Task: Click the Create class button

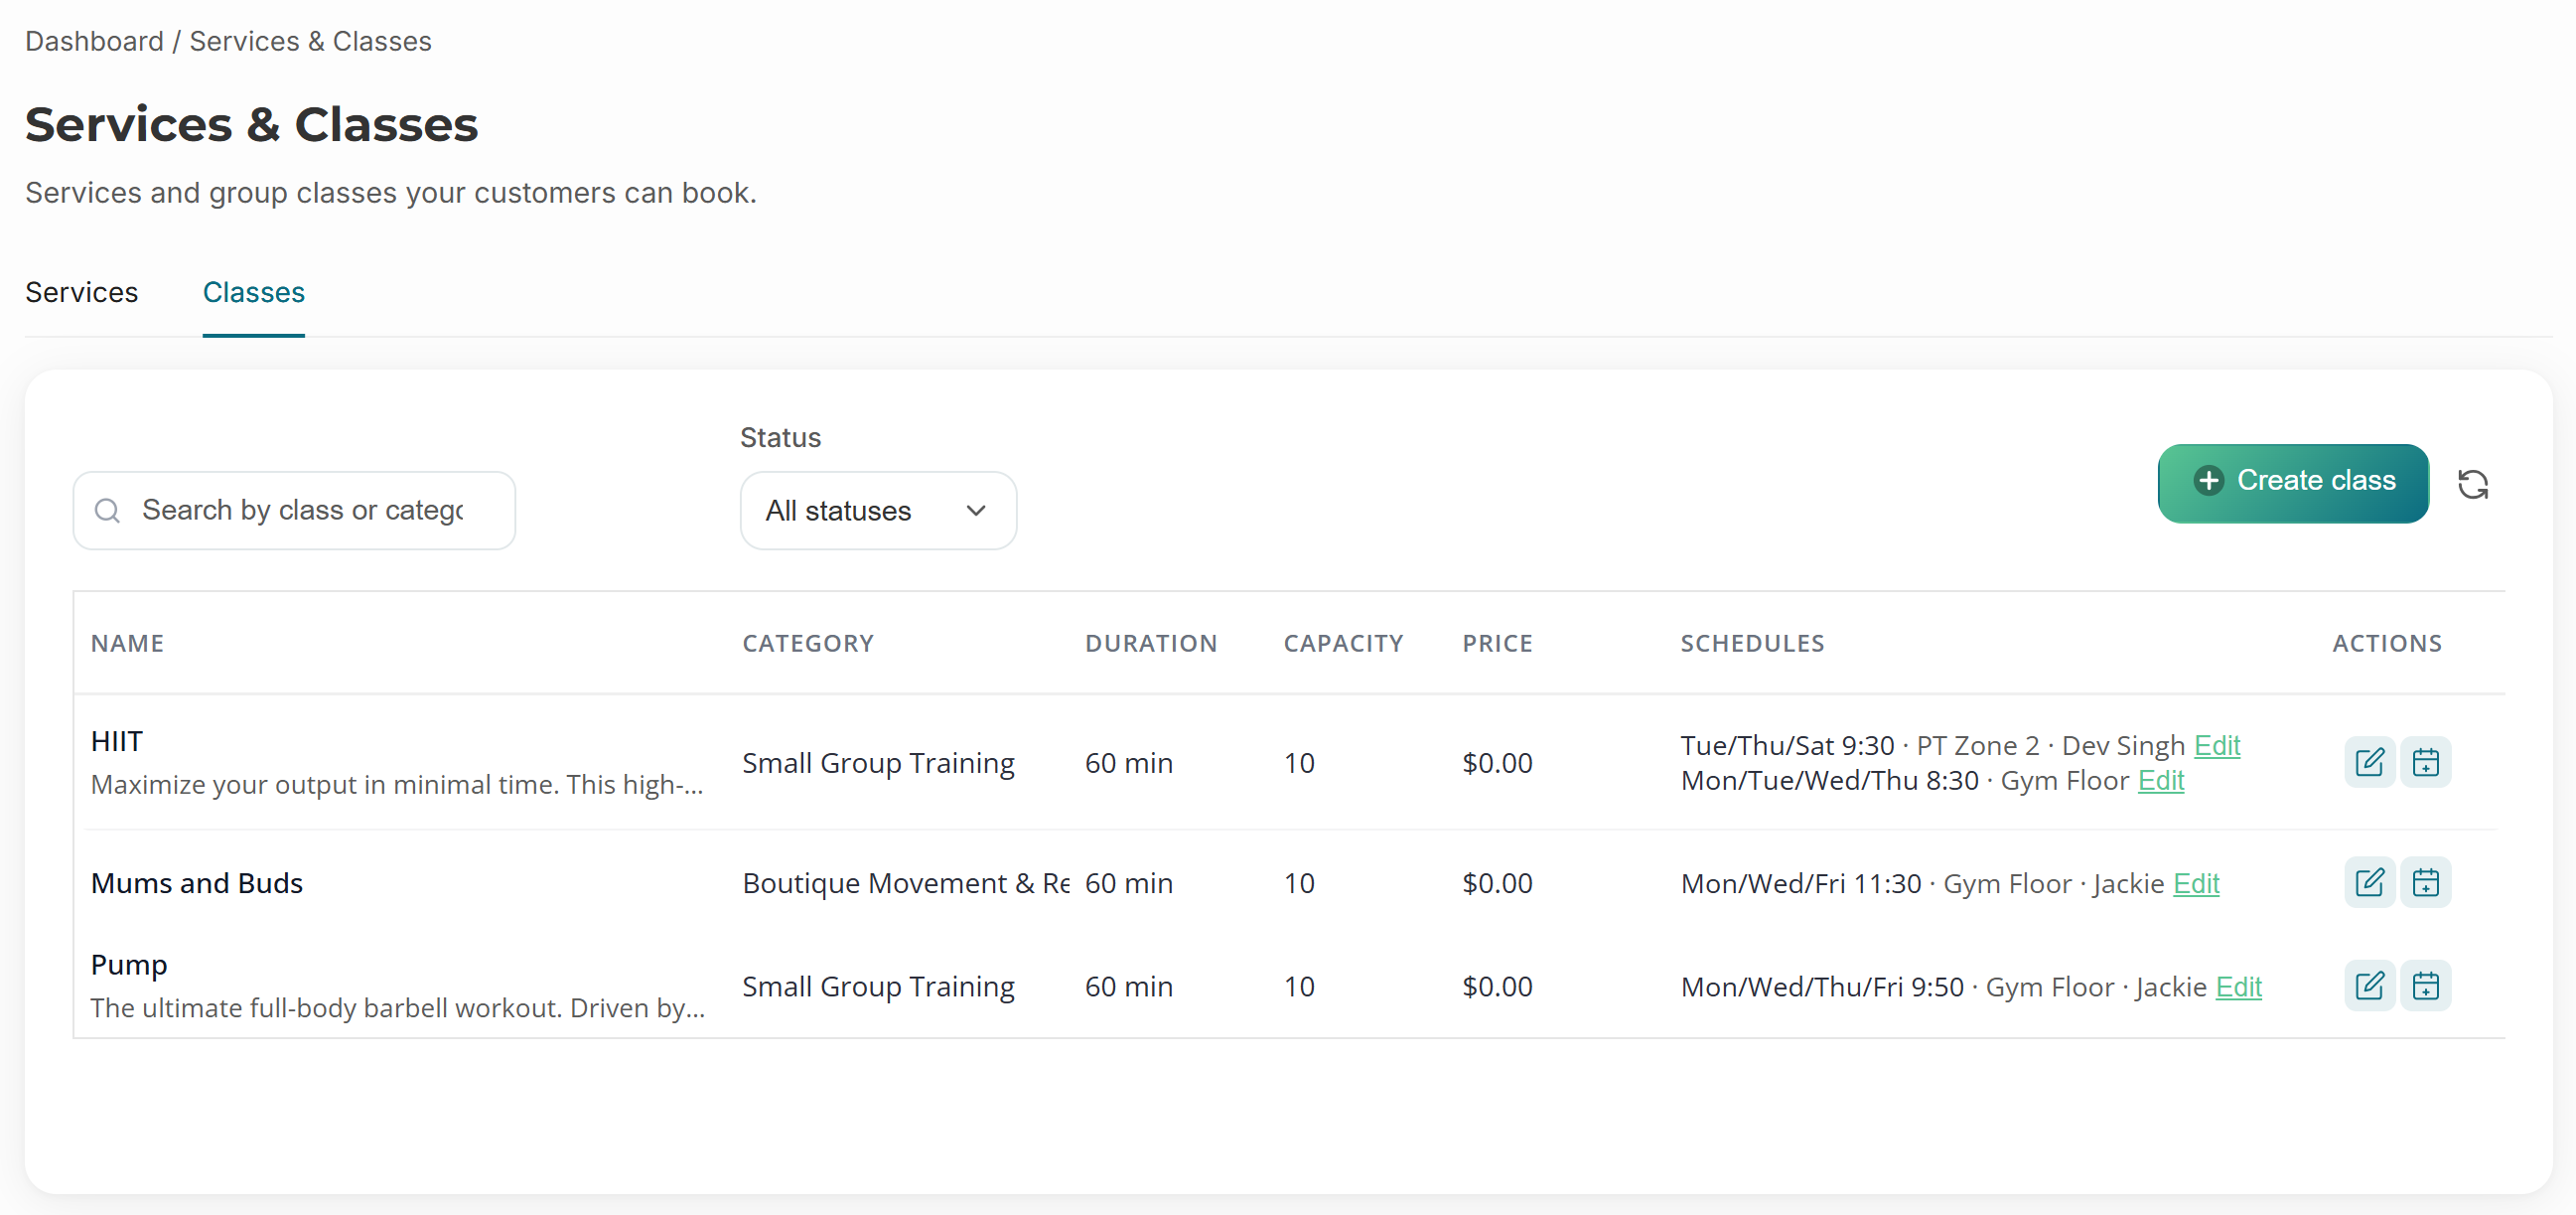Action: coord(2292,484)
